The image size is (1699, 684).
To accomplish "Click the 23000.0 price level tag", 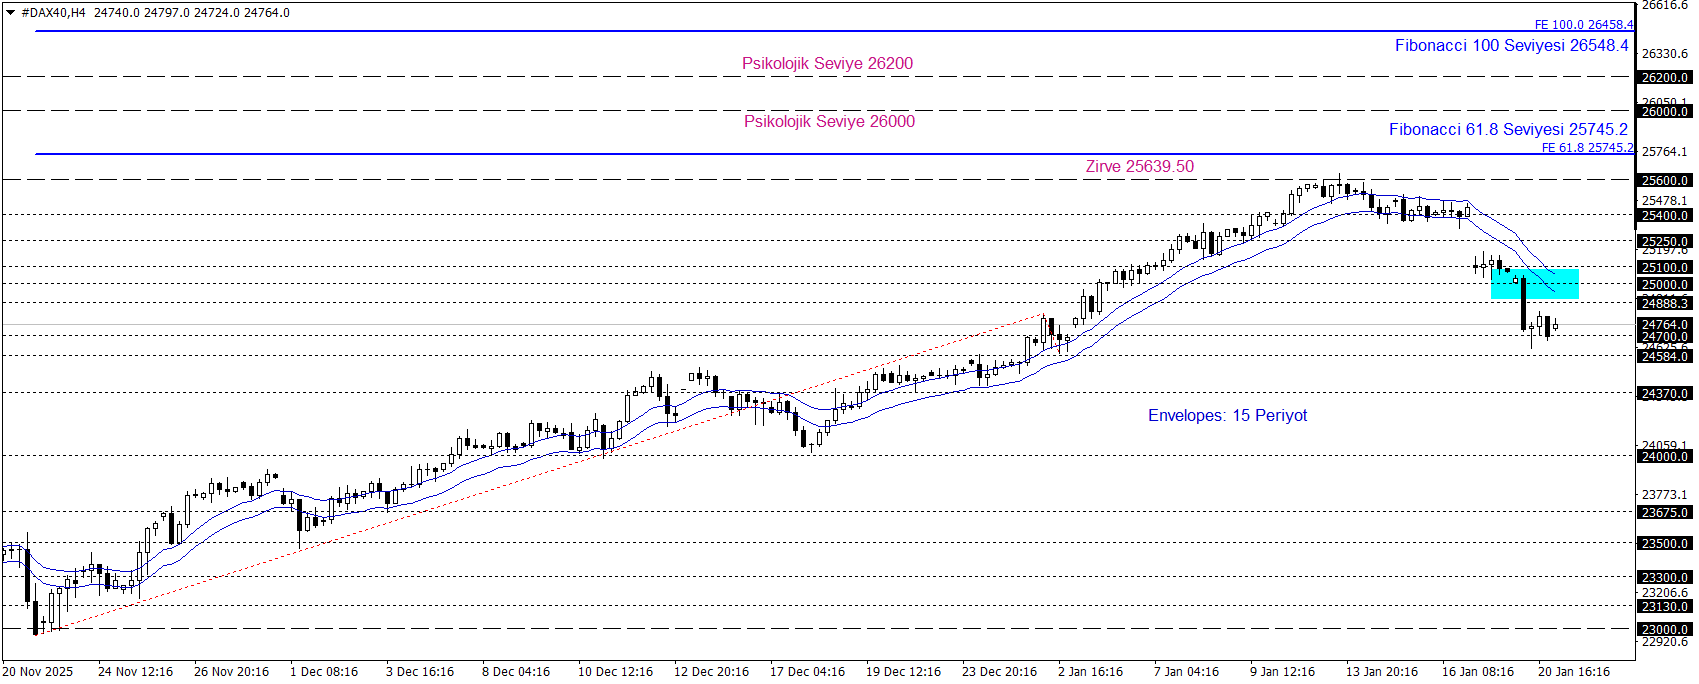I will pos(1665,629).
